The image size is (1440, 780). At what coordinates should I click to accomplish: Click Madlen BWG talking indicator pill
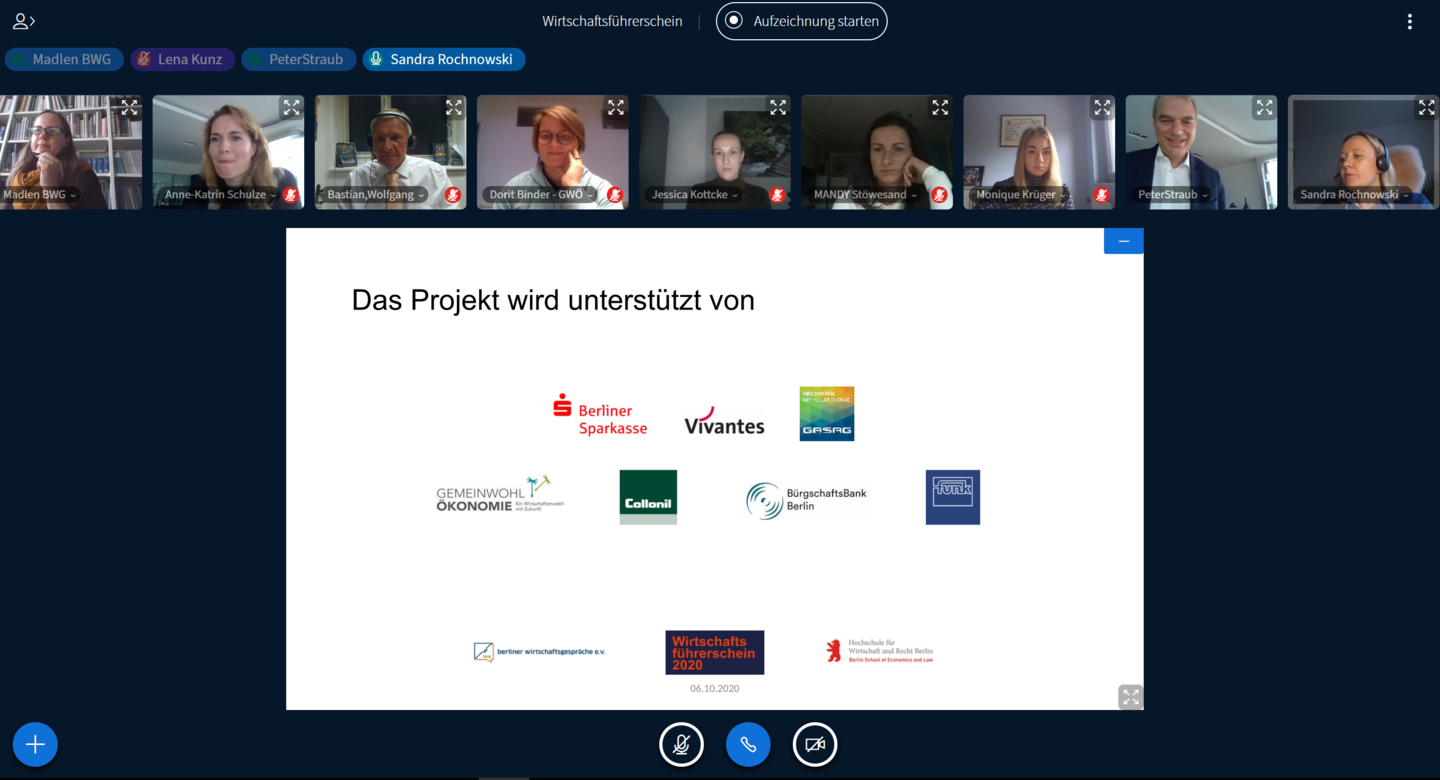click(64, 59)
